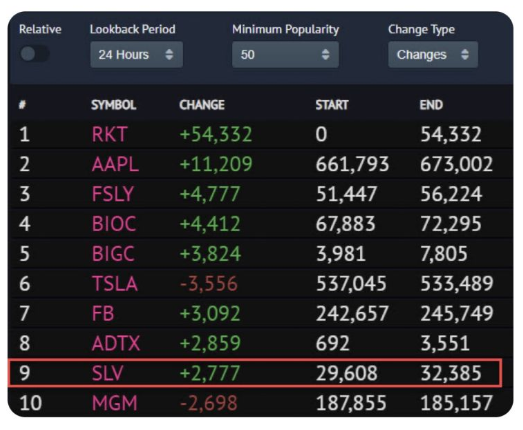523x430 pixels.
Task: Sort by the START column header
Action: [x=332, y=105]
